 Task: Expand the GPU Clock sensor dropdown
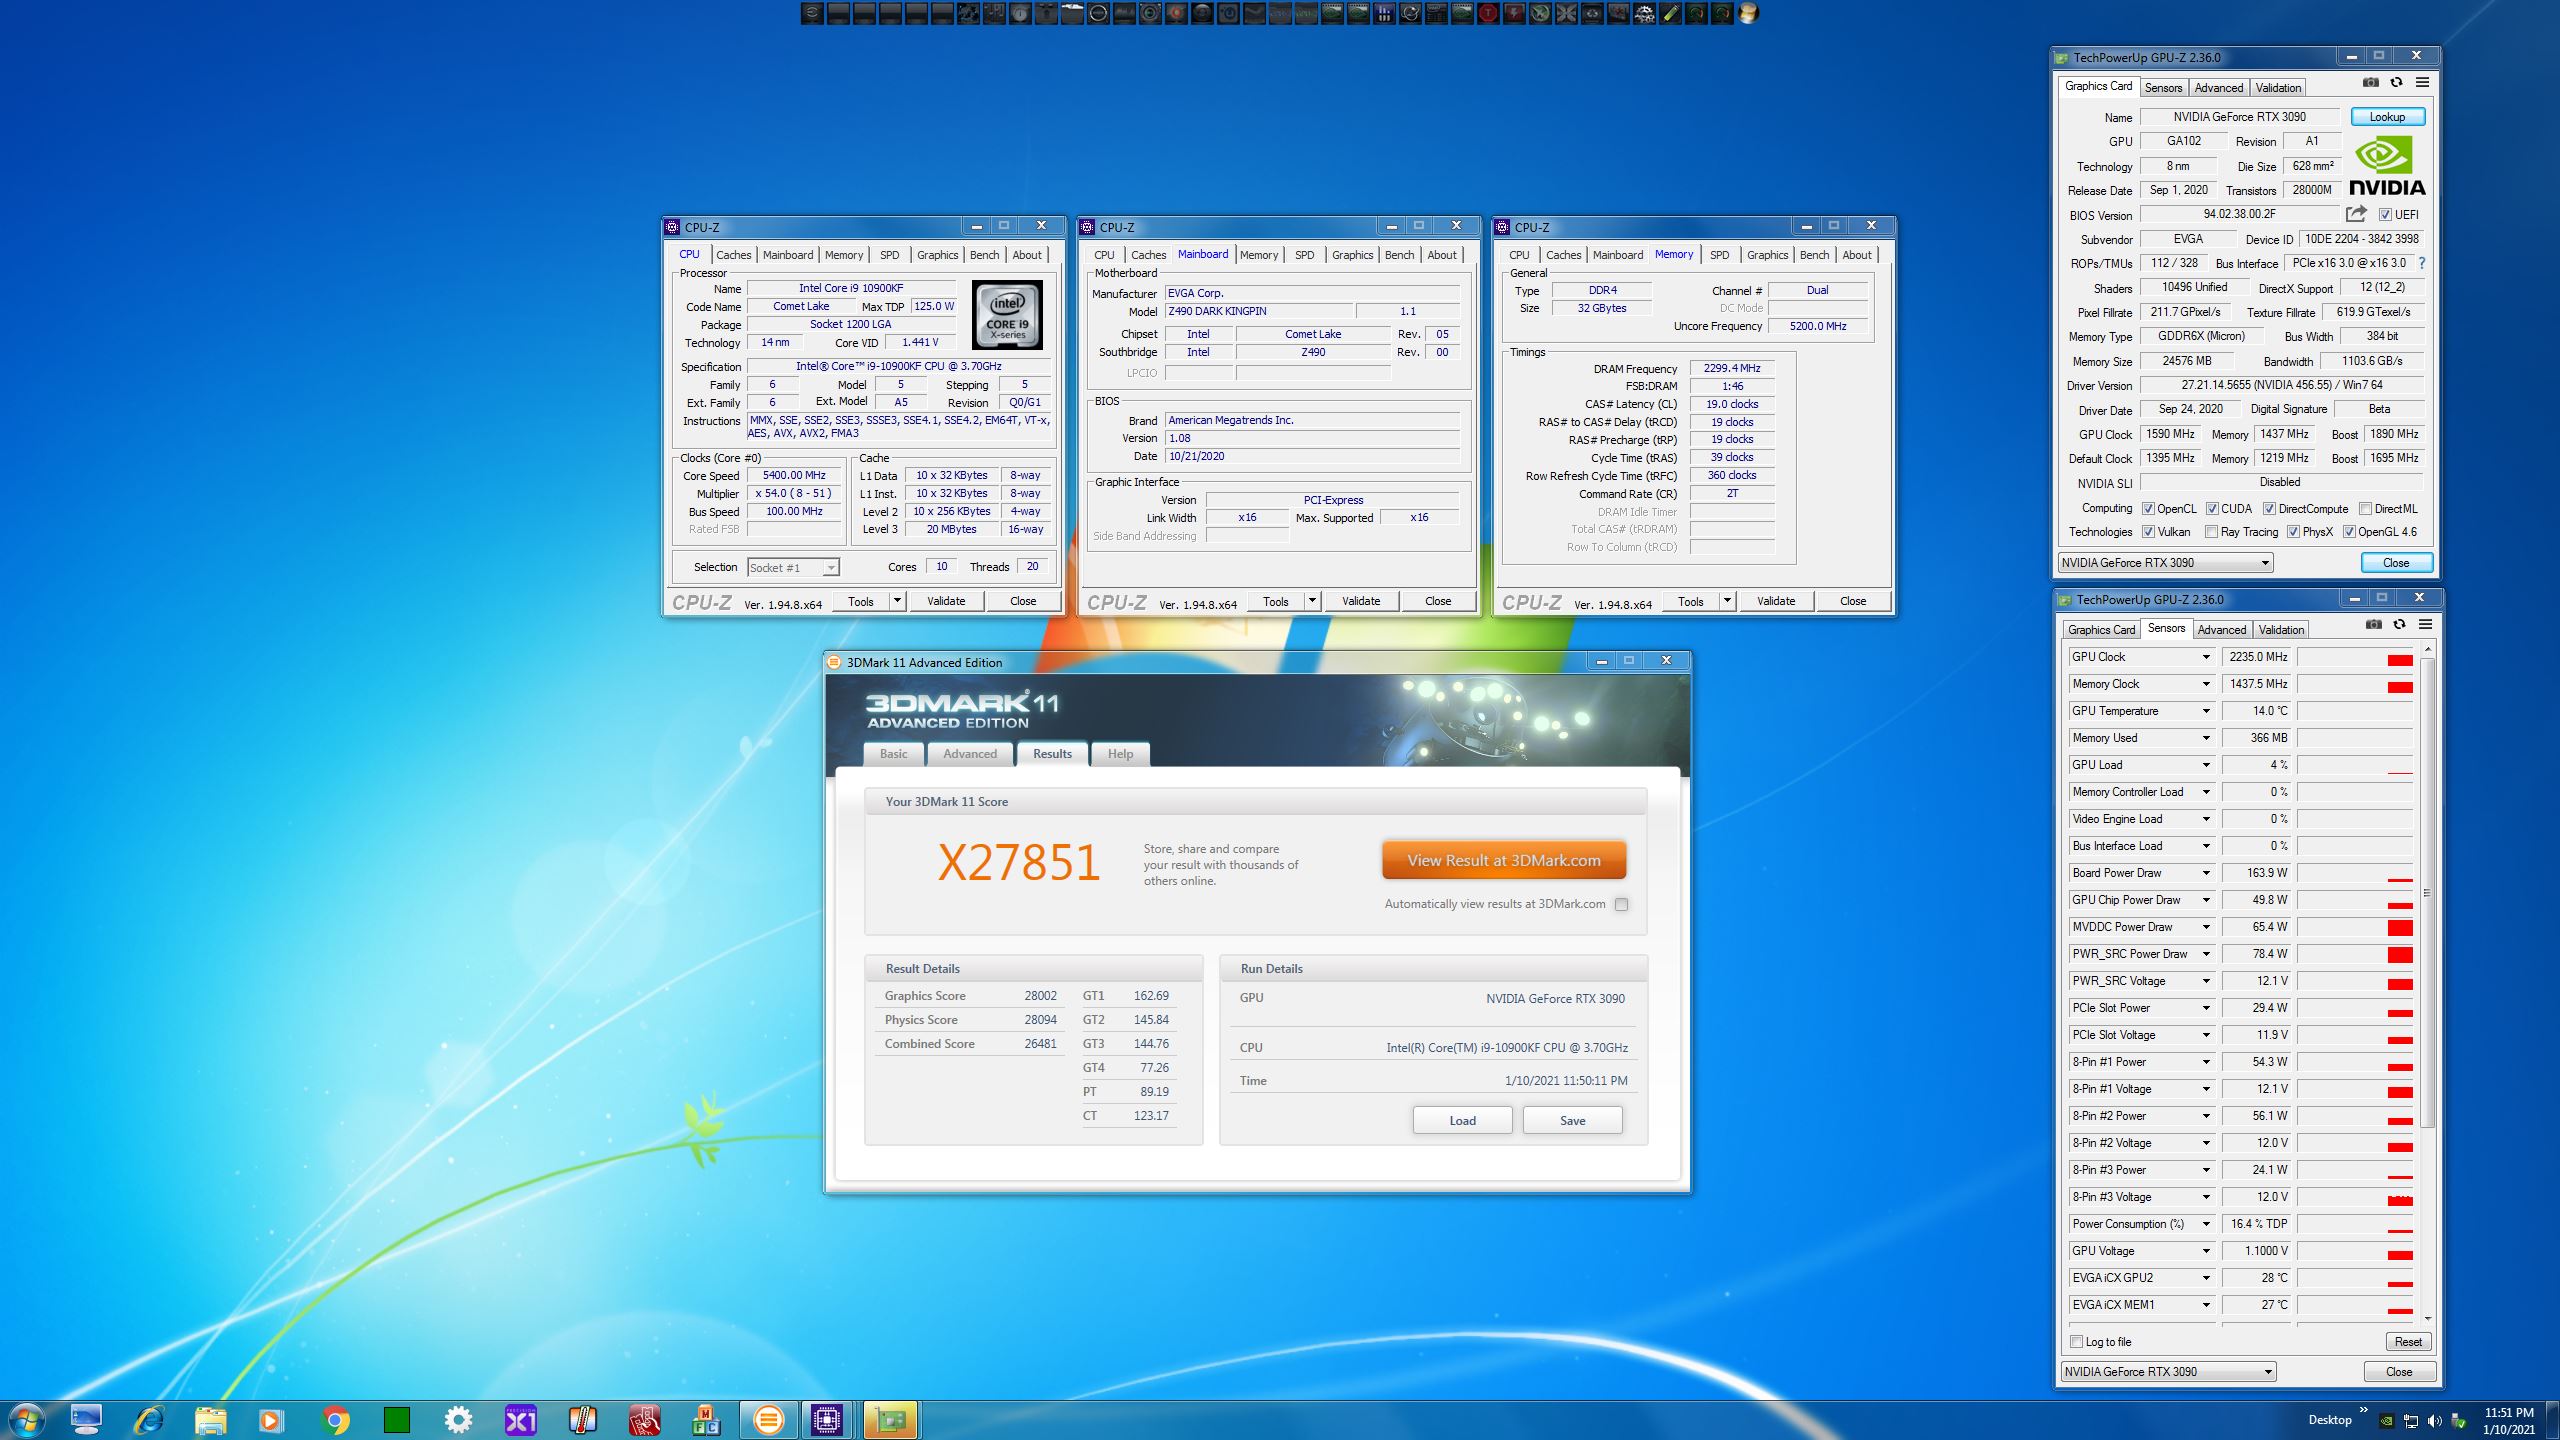pos(2205,657)
